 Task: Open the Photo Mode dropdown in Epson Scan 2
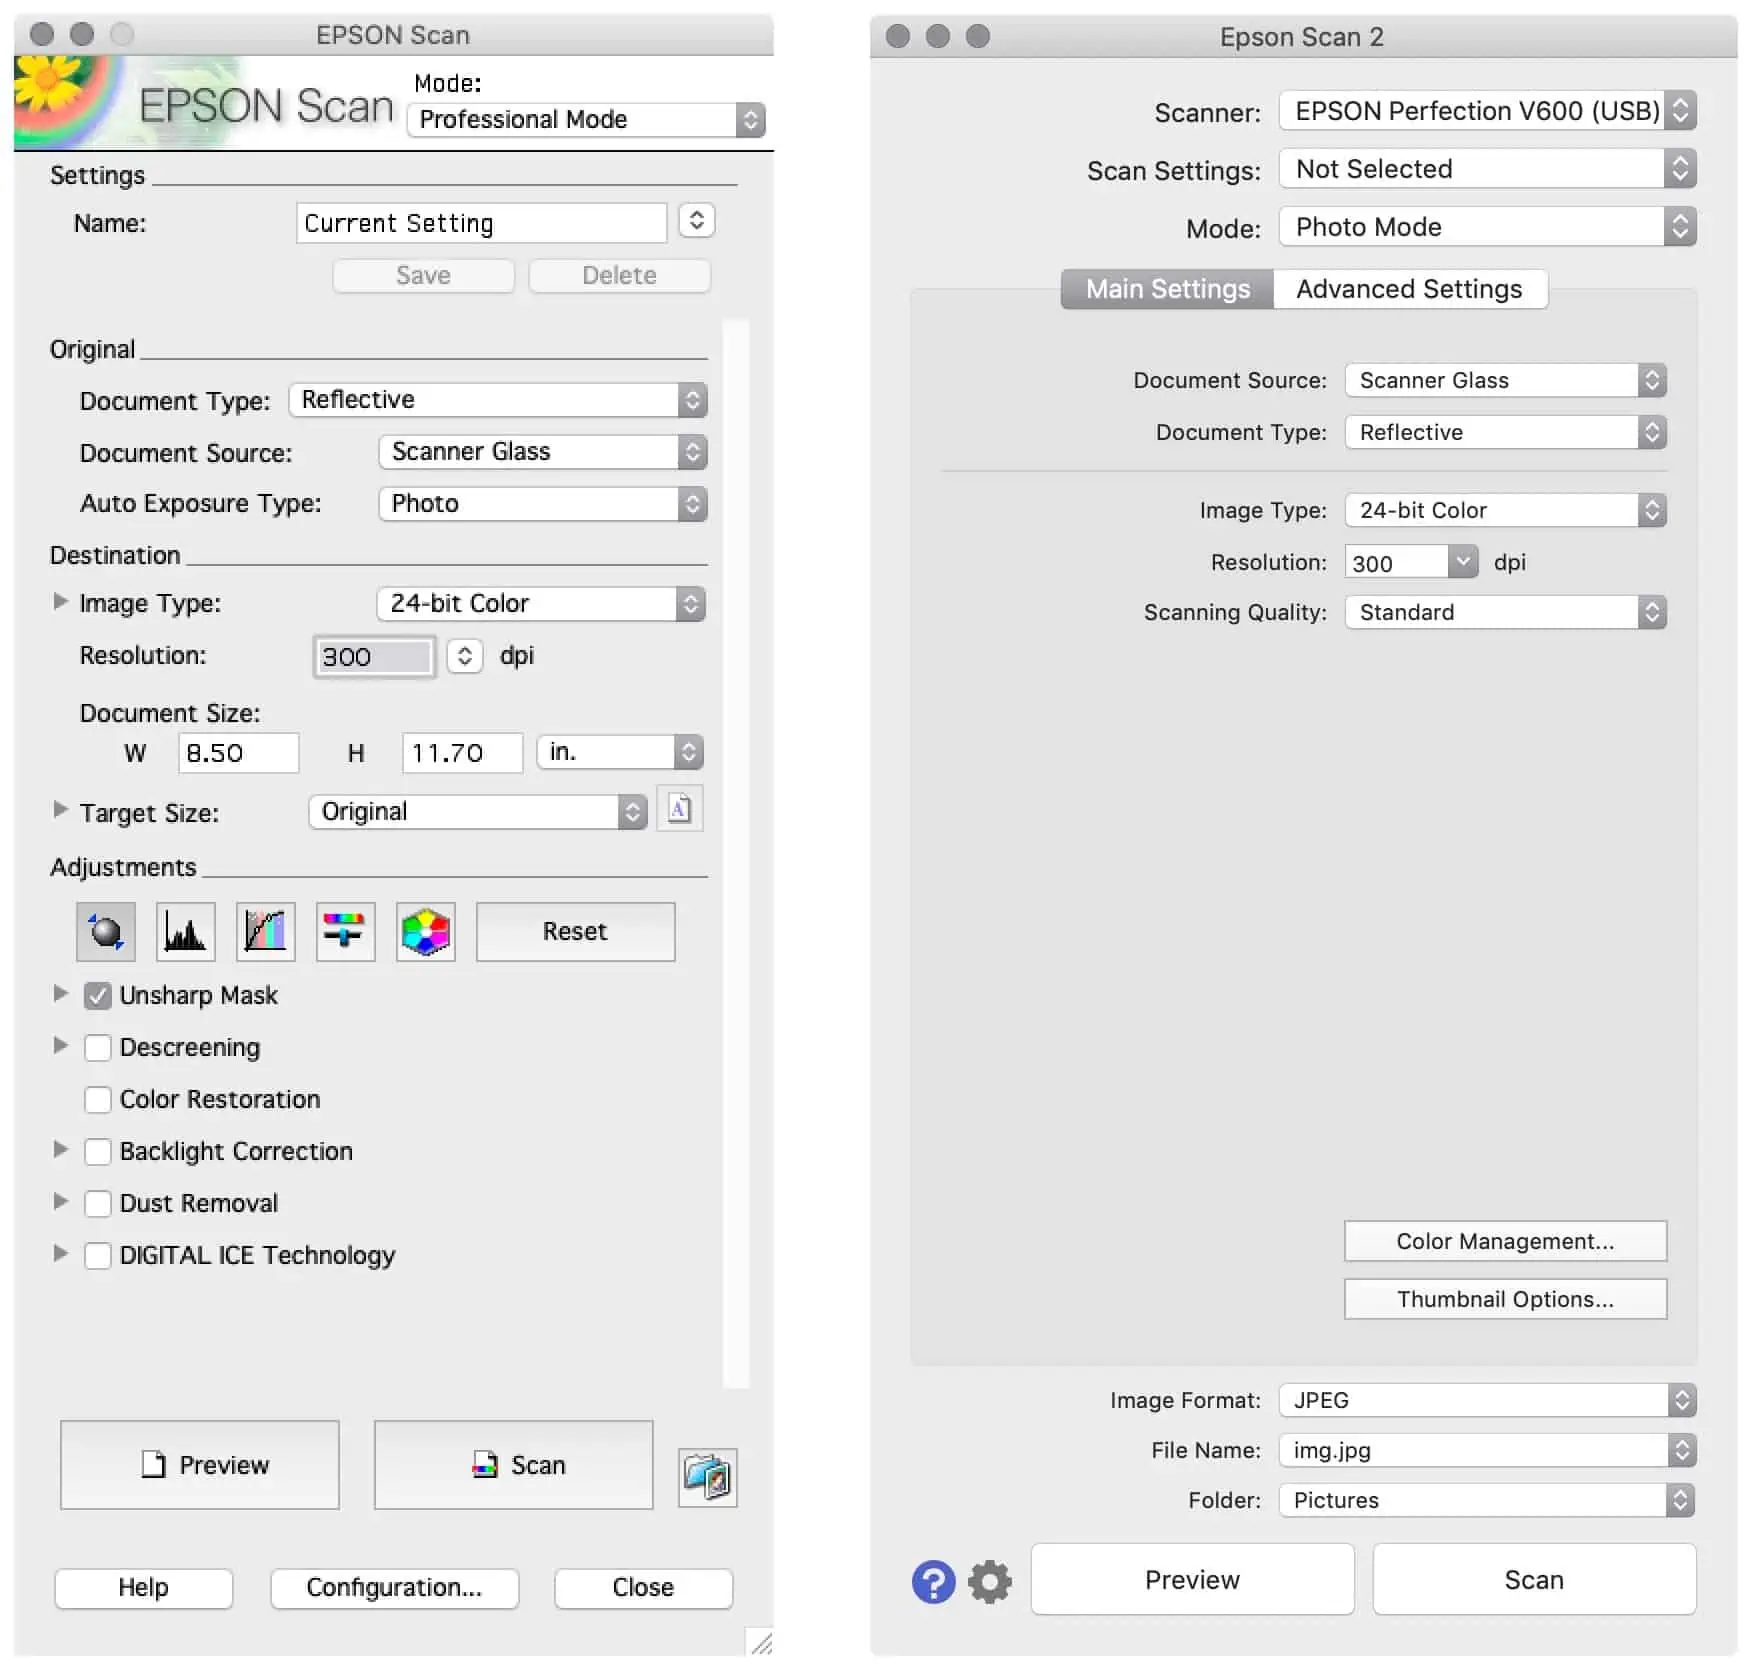pos(1488,227)
